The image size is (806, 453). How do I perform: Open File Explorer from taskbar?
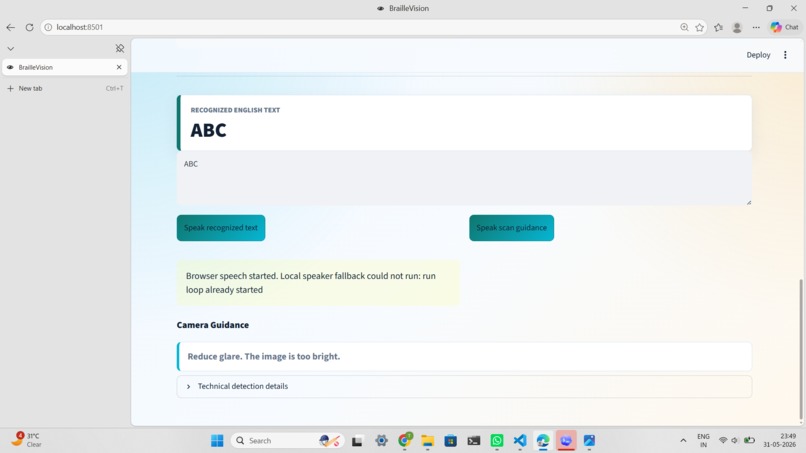tap(428, 441)
